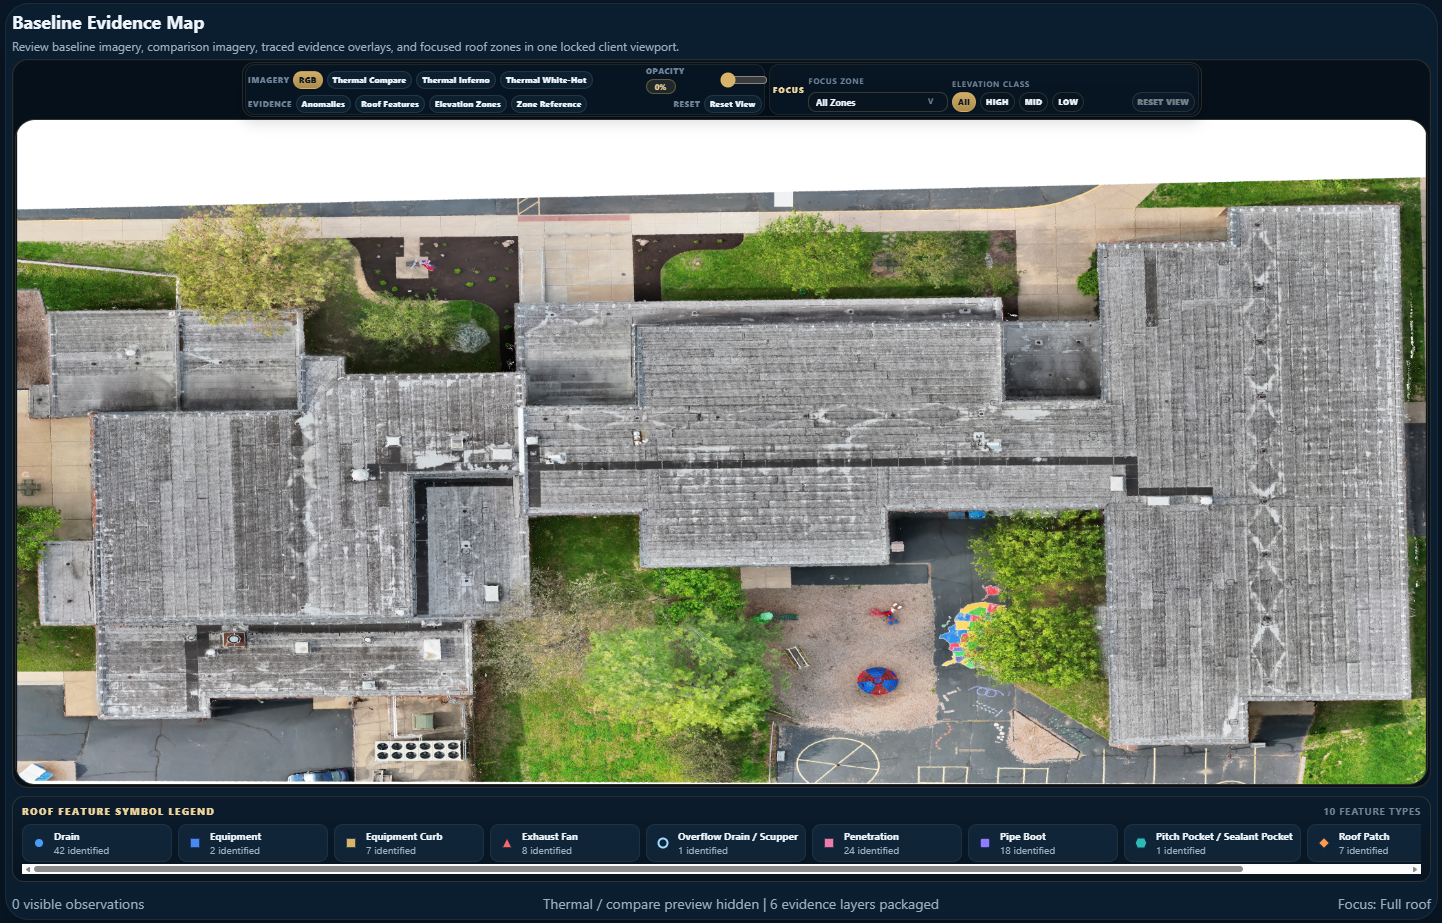Screen dimensions: 1442x923
Task: Click the red triangle Exhaust Fan icon
Action: coord(507,843)
